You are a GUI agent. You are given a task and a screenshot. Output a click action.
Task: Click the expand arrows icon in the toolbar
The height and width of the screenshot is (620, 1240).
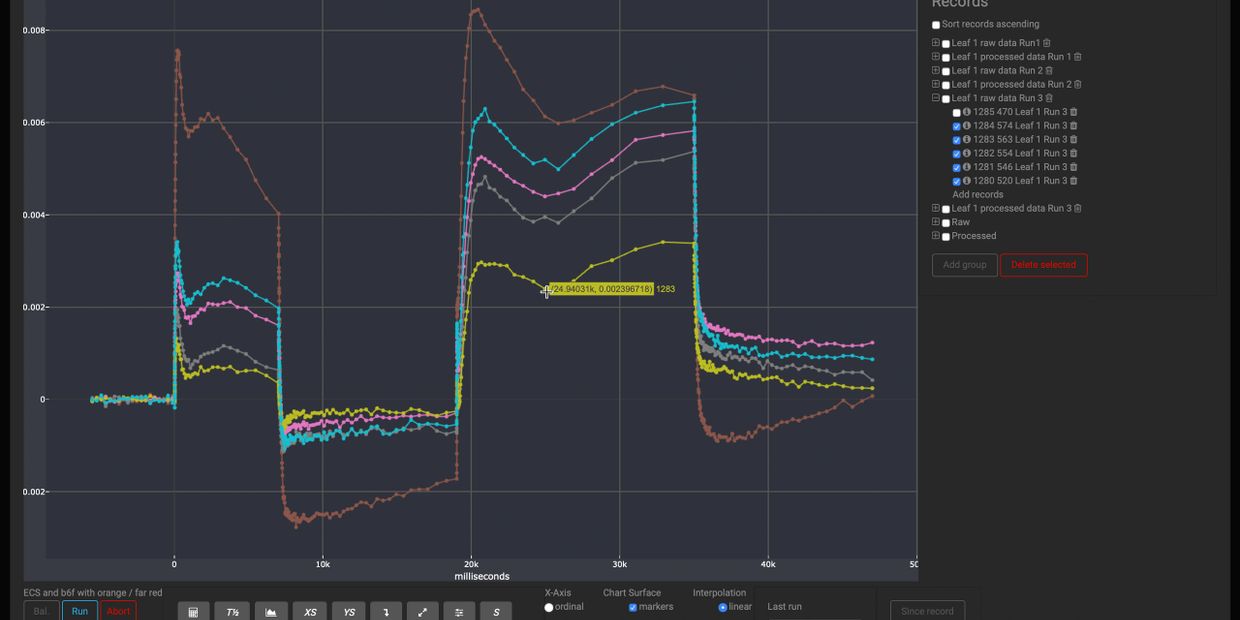click(x=422, y=612)
